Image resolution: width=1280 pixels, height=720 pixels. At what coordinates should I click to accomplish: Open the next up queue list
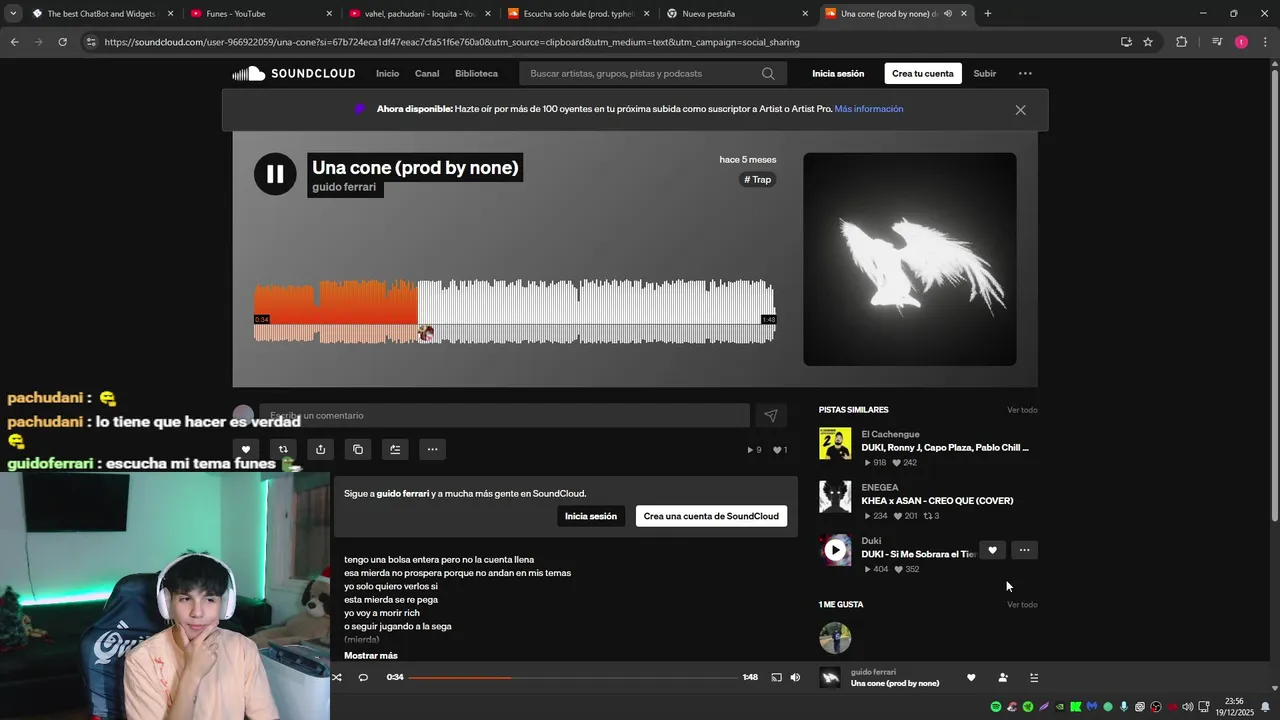tap(1034, 677)
